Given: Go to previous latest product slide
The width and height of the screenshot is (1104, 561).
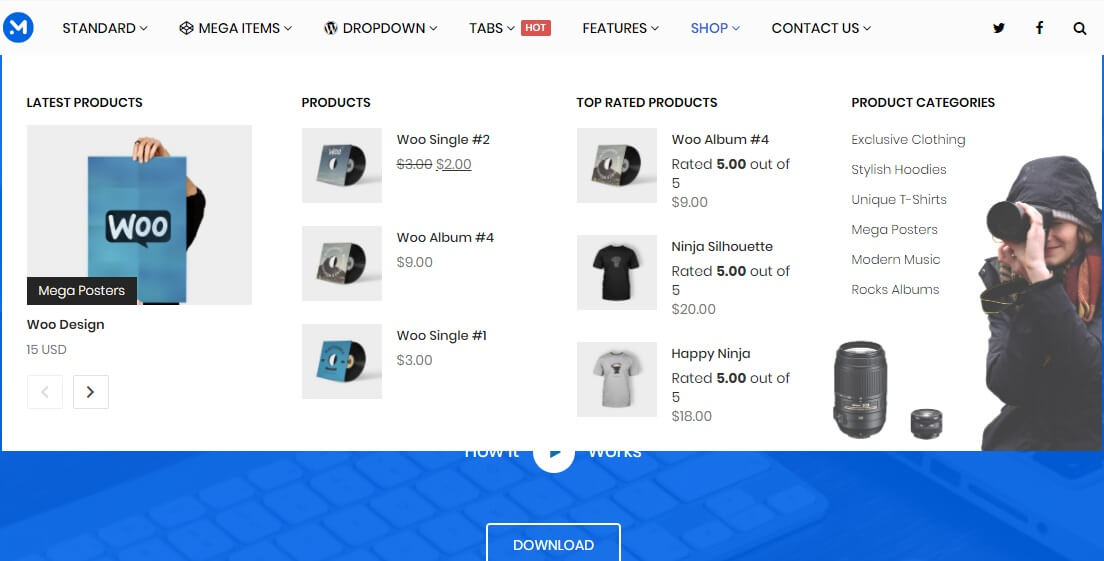Looking at the screenshot, I should [x=45, y=392].
